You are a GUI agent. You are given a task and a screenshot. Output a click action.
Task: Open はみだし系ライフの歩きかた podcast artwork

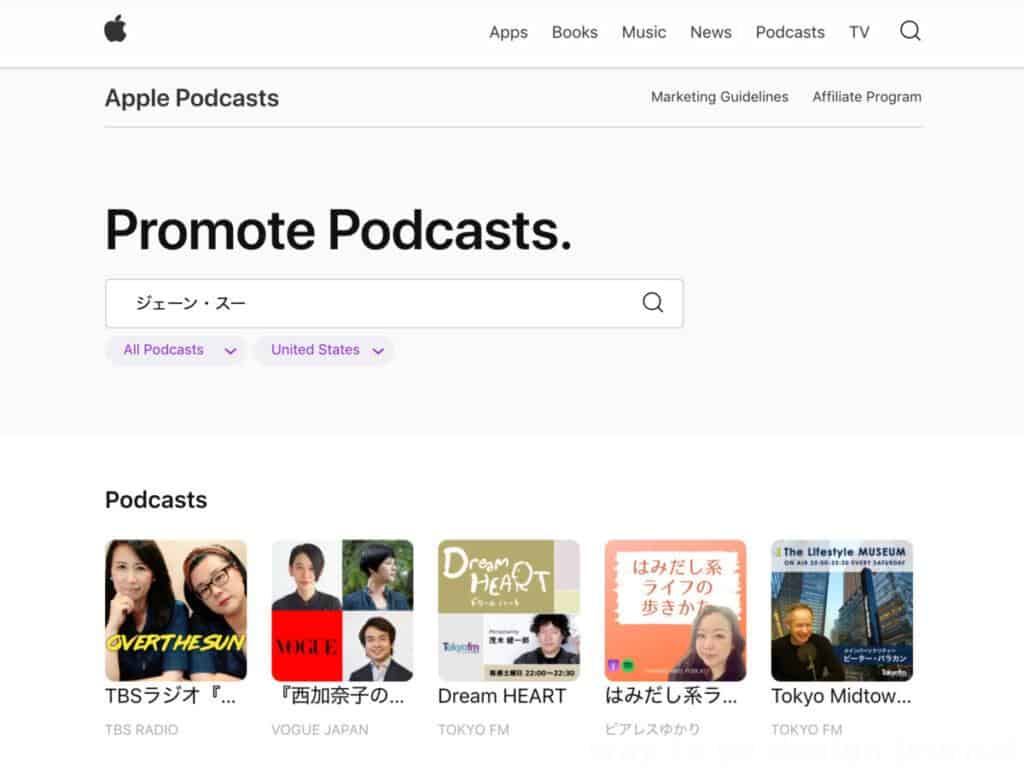click(675, 610)
